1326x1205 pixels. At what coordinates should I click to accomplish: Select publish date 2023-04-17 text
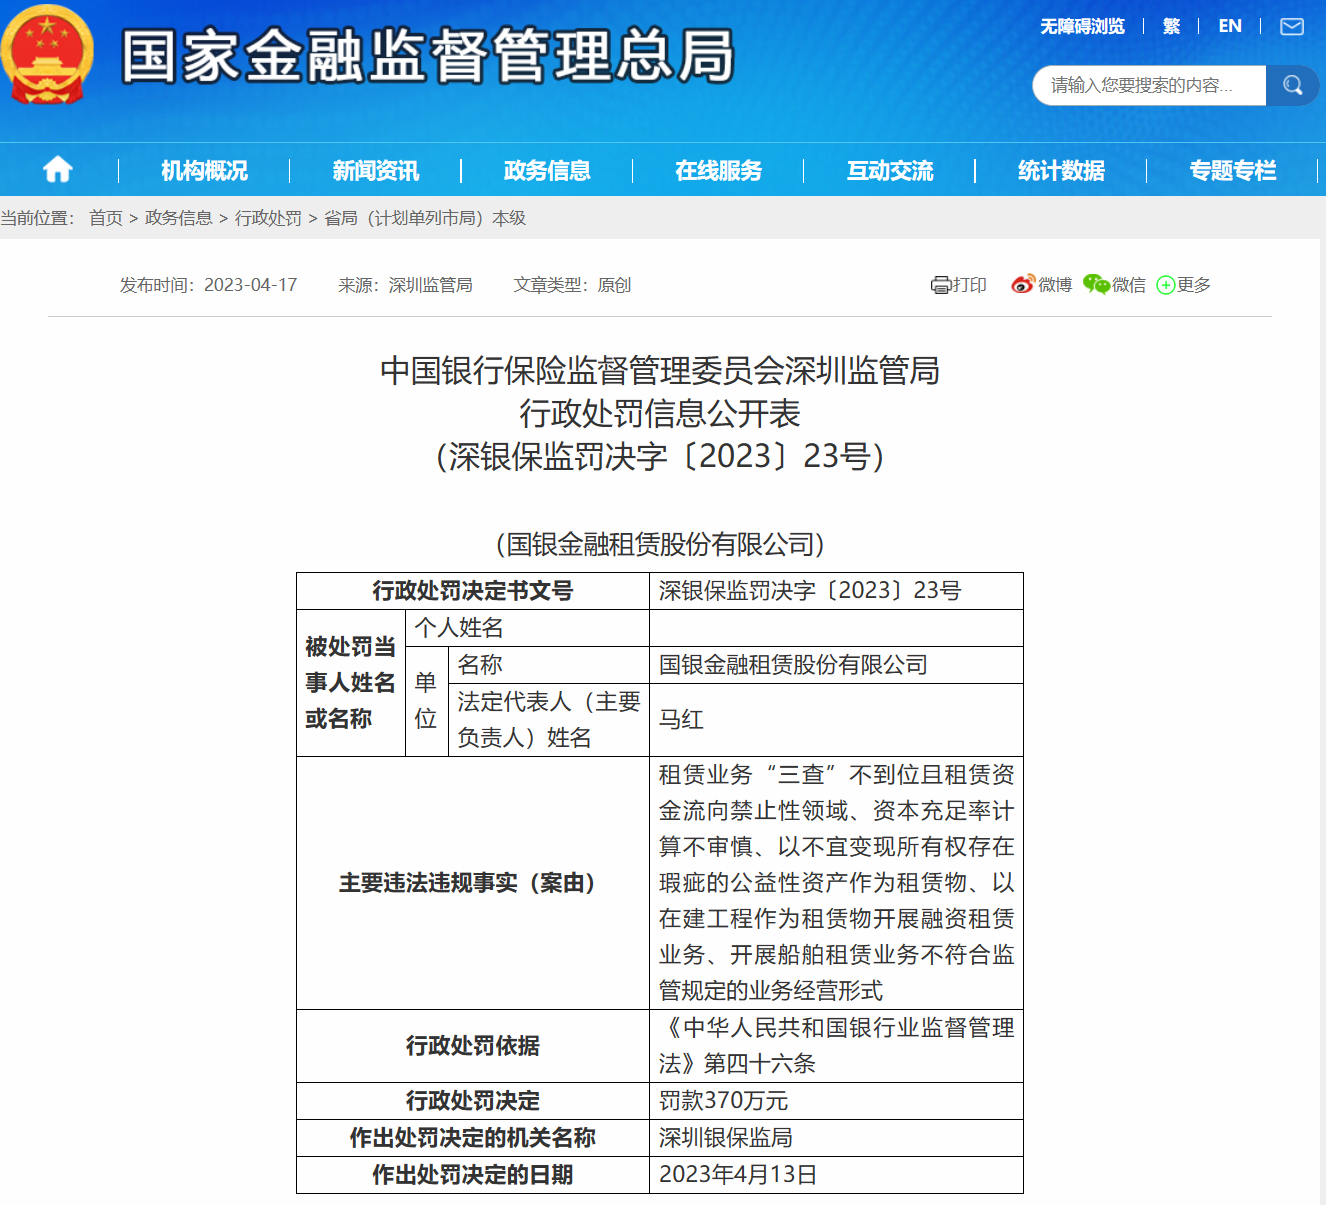[250, 285]
